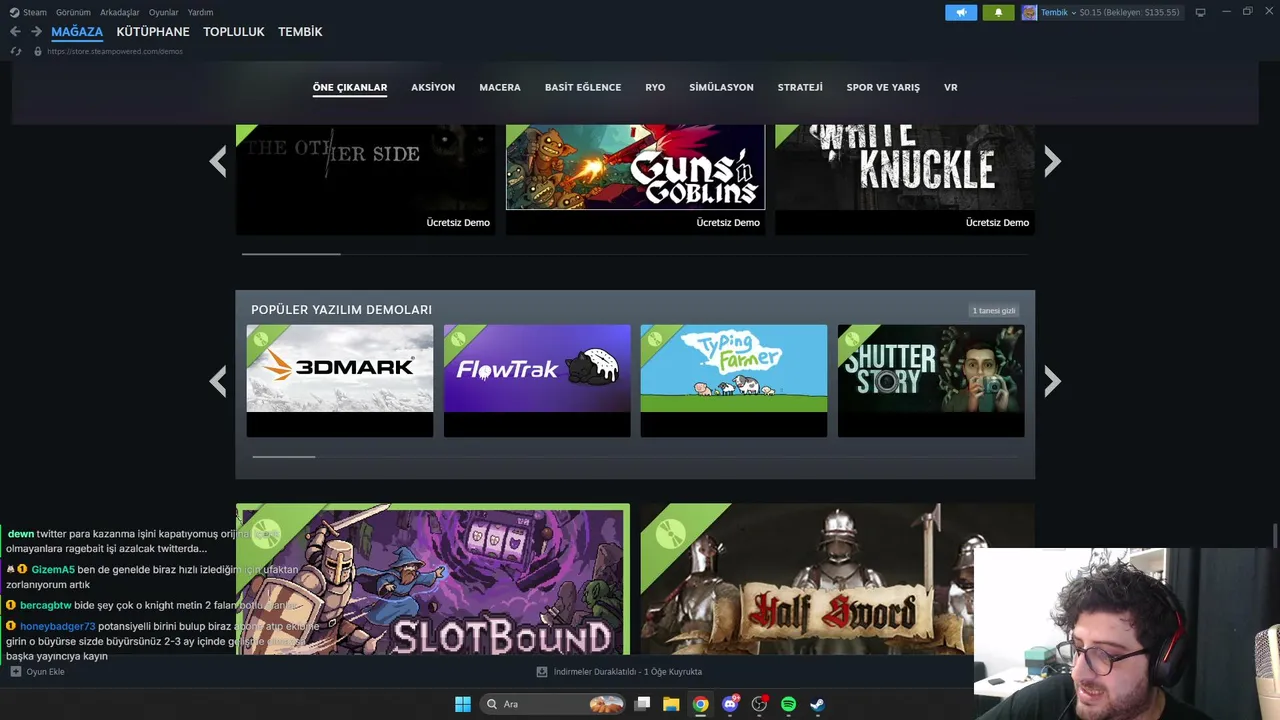Open OBS Studio from the taskbar
The image size is (1280, 720).
tap(759, 704)
